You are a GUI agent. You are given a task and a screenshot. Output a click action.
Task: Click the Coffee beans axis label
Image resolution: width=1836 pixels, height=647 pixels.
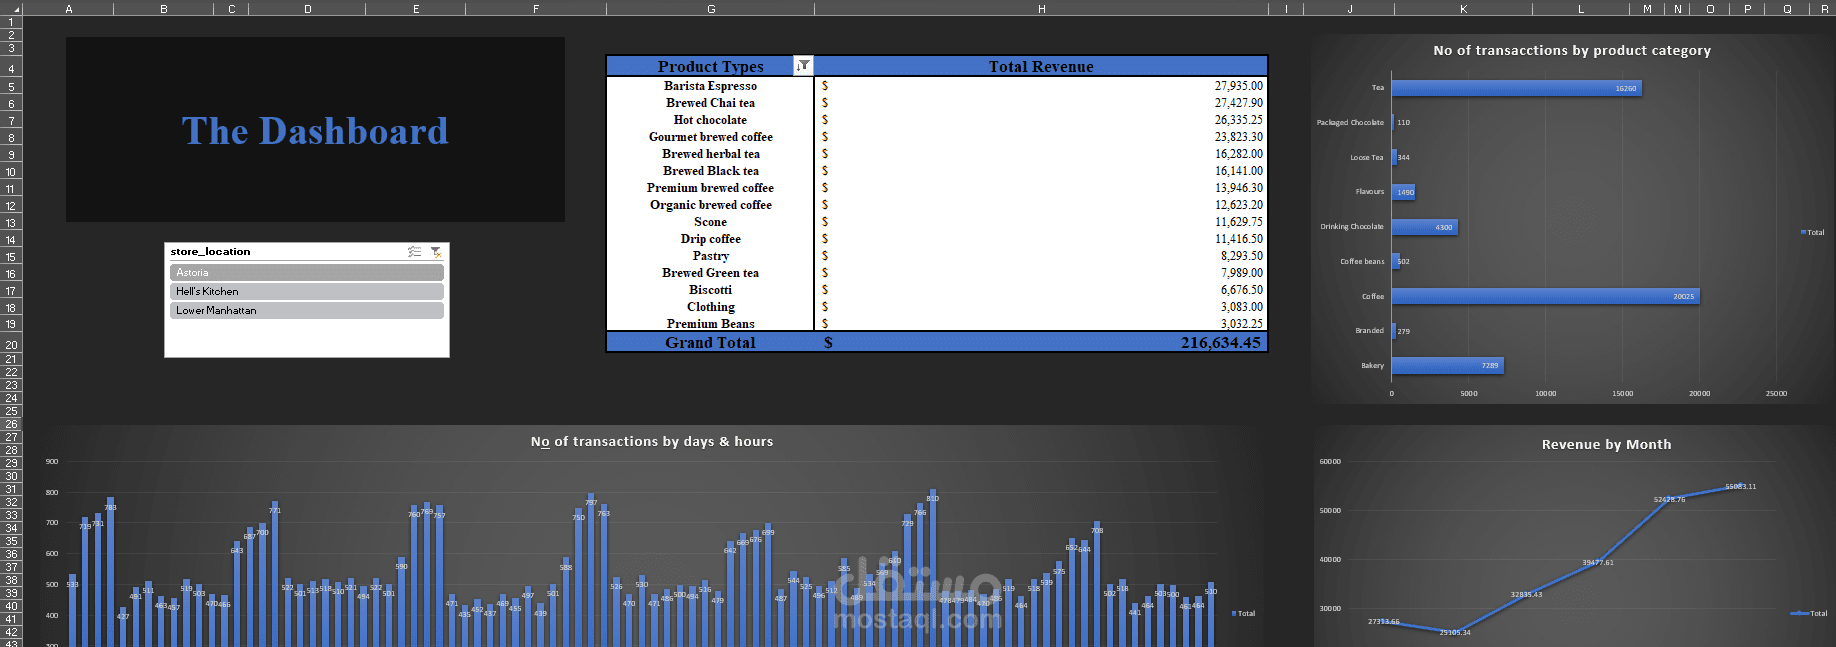click(x=1362, y=261)
